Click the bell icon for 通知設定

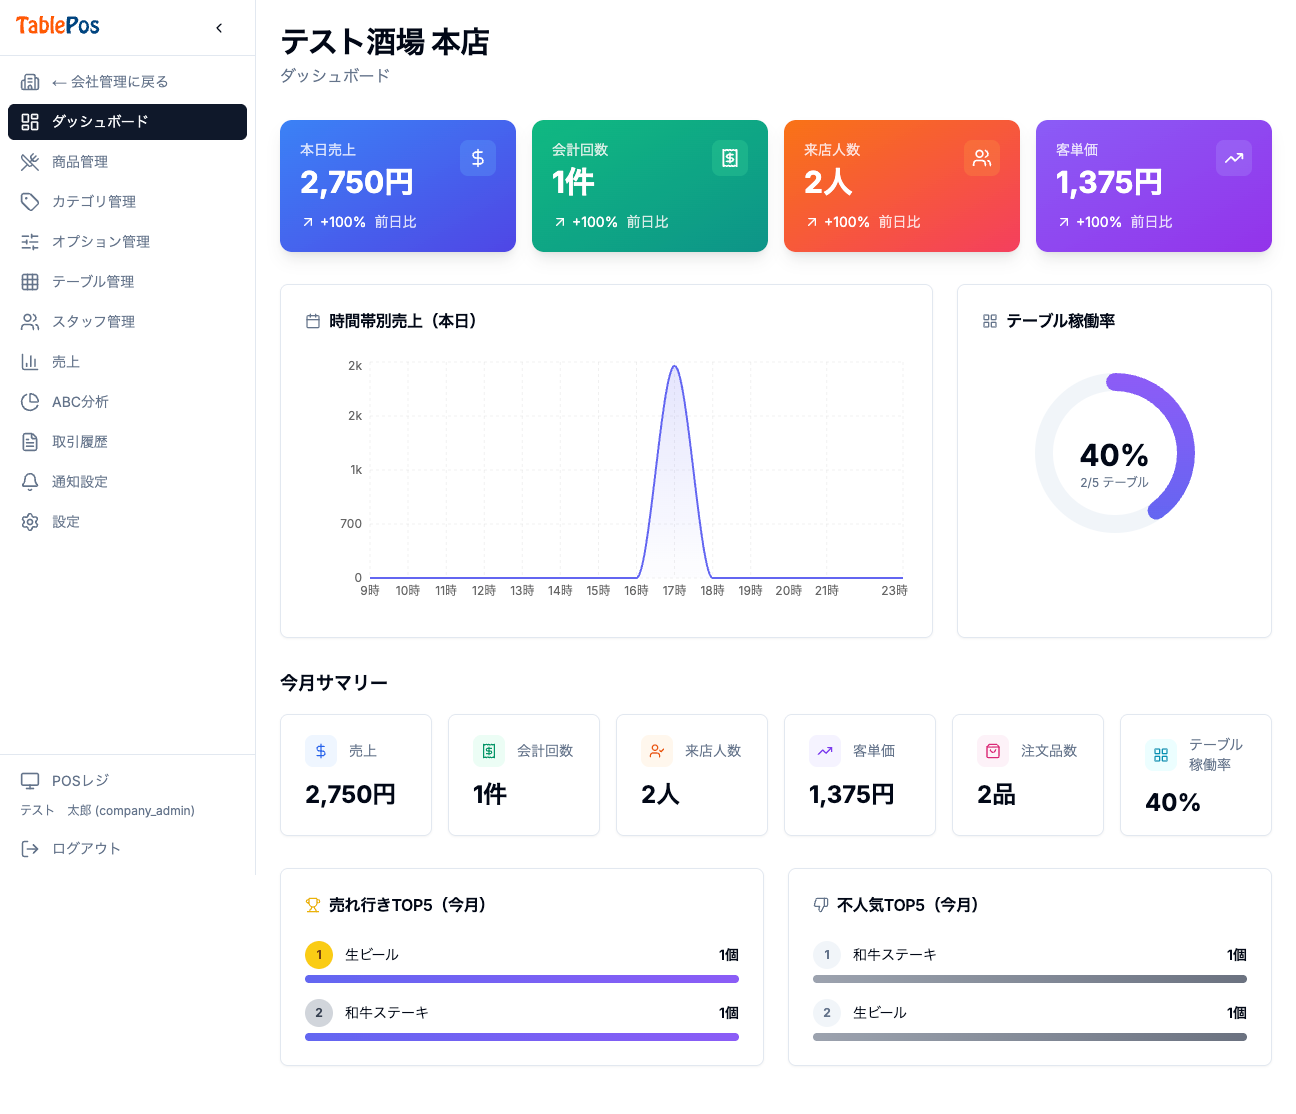[30, 482]
